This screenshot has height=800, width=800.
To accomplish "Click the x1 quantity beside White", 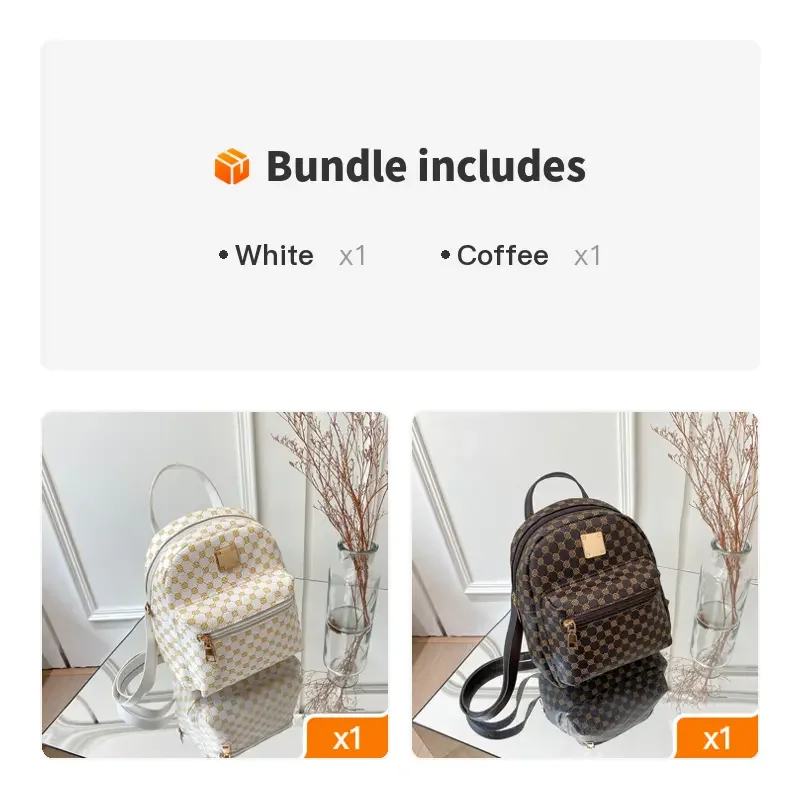I will click(353, 256).
